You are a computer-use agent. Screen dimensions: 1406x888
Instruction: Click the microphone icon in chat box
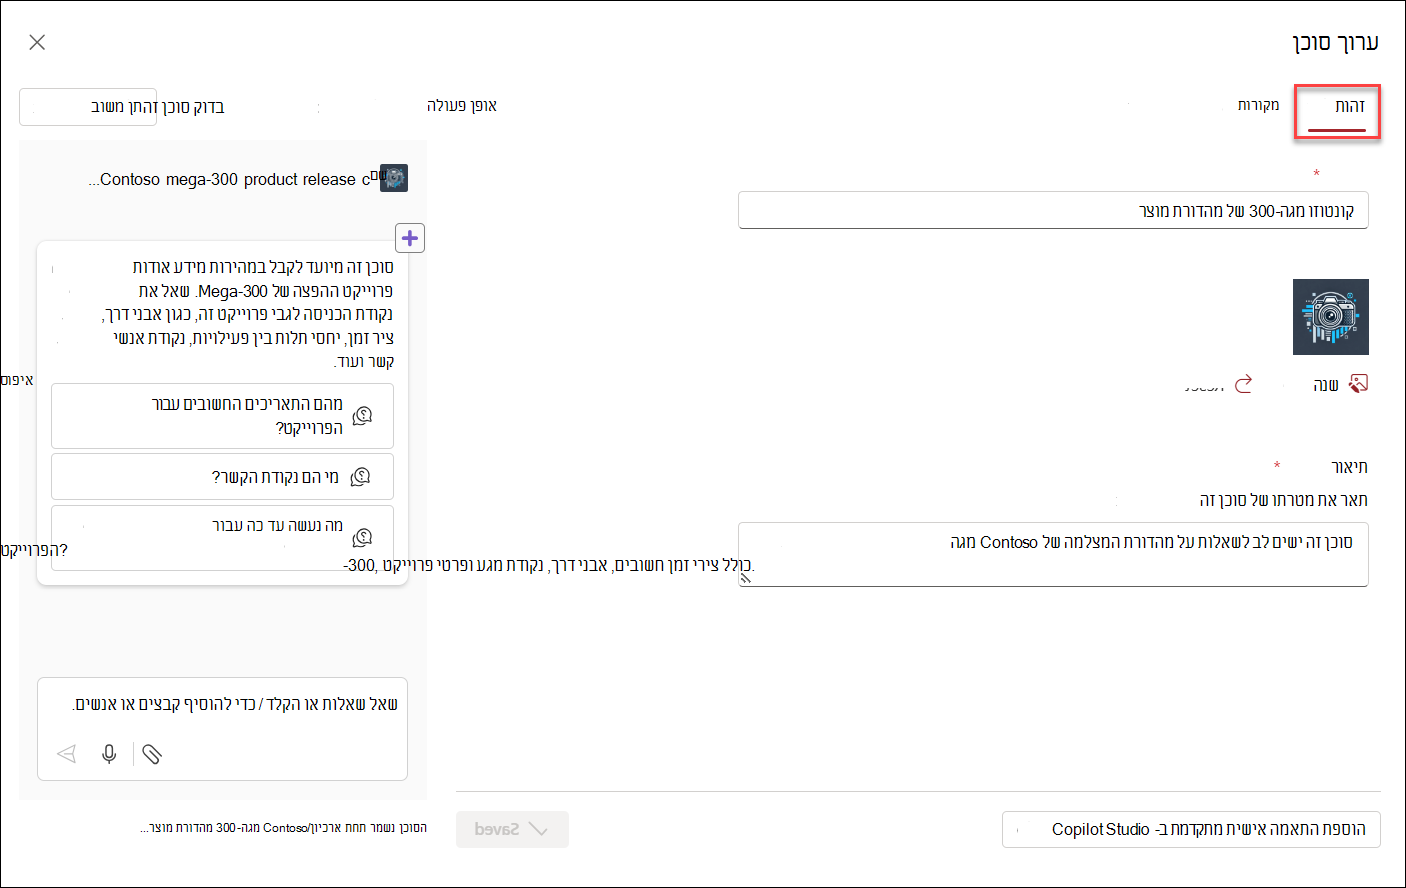pyautogui.click(x=109, y=754)
